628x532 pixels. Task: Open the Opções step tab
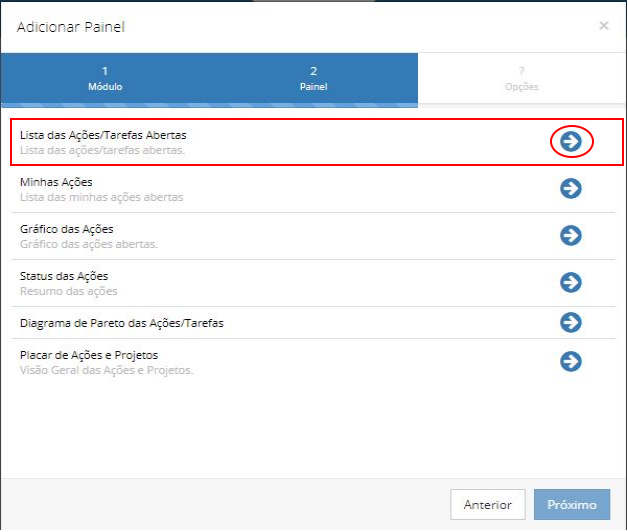click(522, 79)
